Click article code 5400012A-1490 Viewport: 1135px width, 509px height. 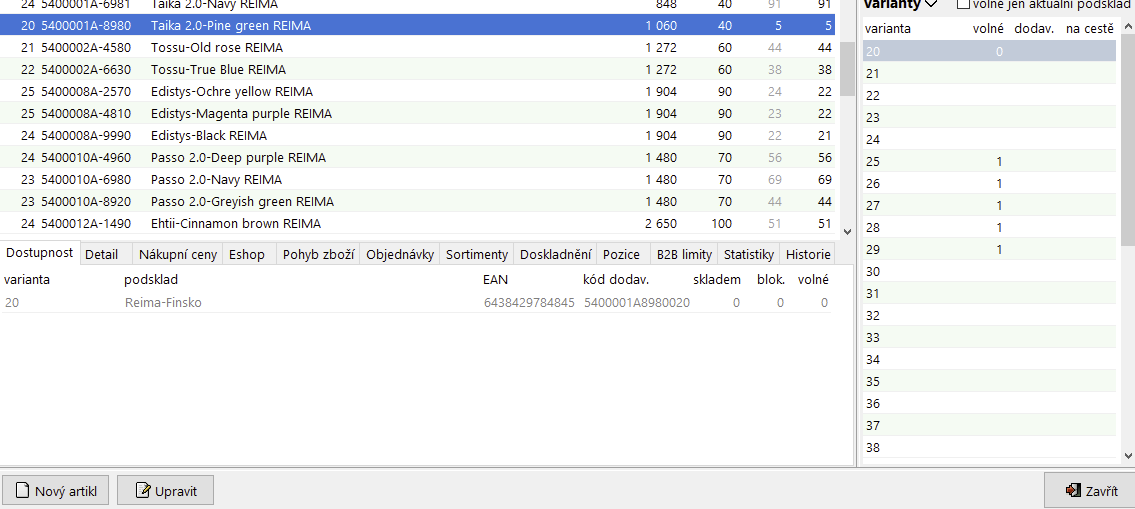tap(86, 223)
